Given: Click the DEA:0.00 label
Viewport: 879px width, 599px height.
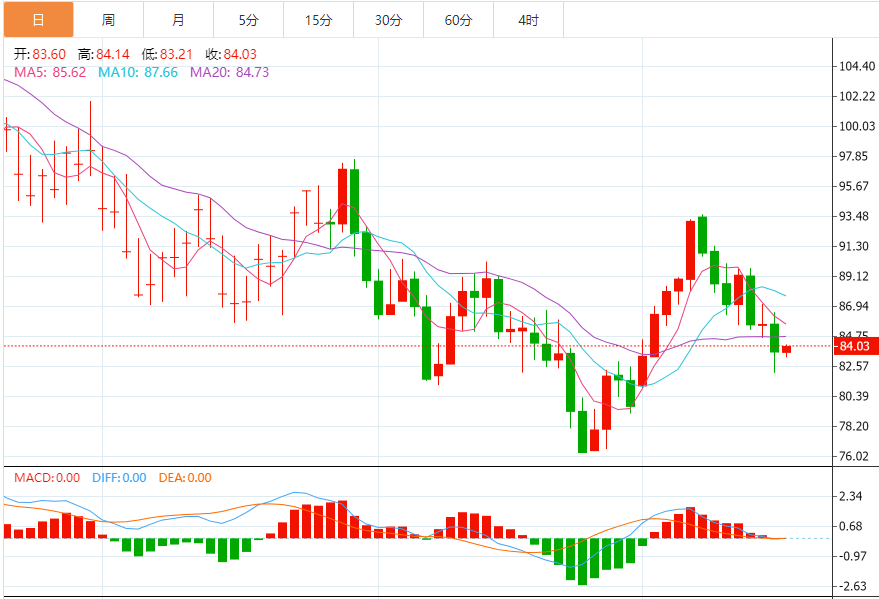Looking at the screenshot, I should pyautogui.click(x=185, y=478).
